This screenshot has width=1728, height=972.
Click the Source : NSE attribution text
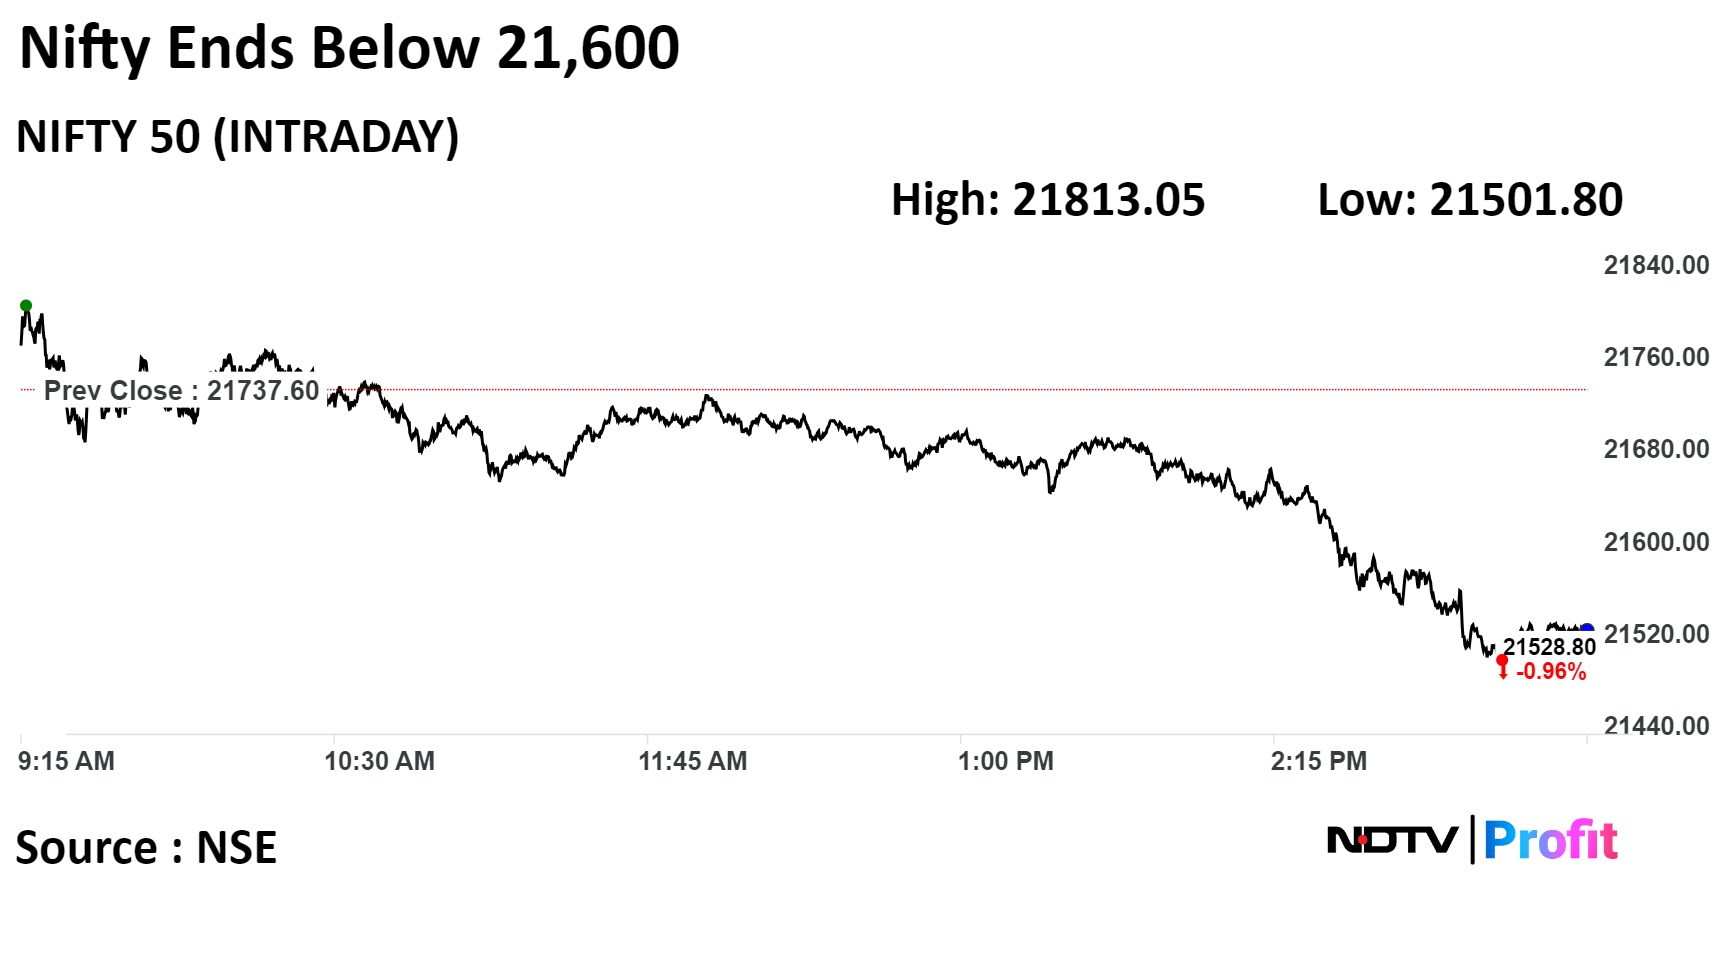coord(146,847)
